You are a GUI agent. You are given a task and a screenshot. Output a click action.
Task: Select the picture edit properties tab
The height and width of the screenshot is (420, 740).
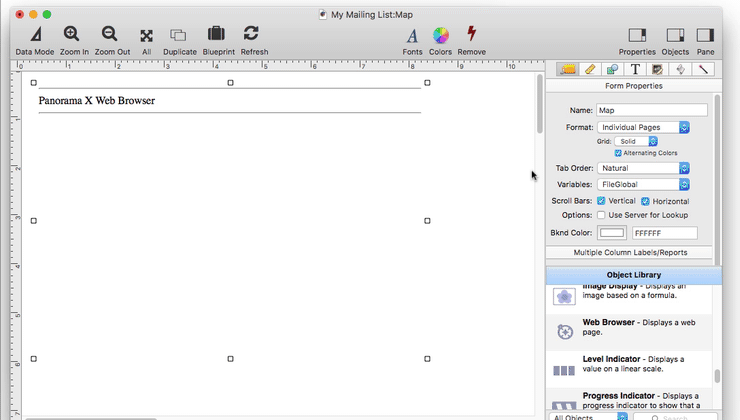pos(657,69)
